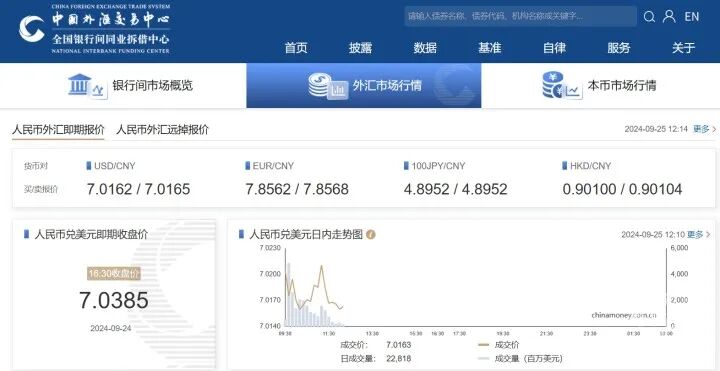Screen dimensions: 720x371
Task: Click the 7.0230 y-axis label
Action: tap(270, 248)
